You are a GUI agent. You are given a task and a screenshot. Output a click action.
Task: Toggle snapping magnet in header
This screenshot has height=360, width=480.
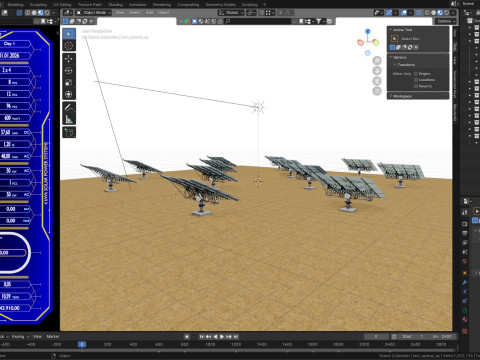point(261,13)
